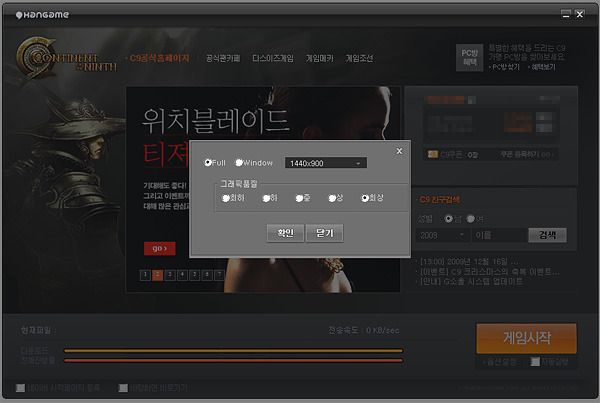Toggle the 자동실행 checkbox
This screenshot has width=600, height=403.
point(535,362)
